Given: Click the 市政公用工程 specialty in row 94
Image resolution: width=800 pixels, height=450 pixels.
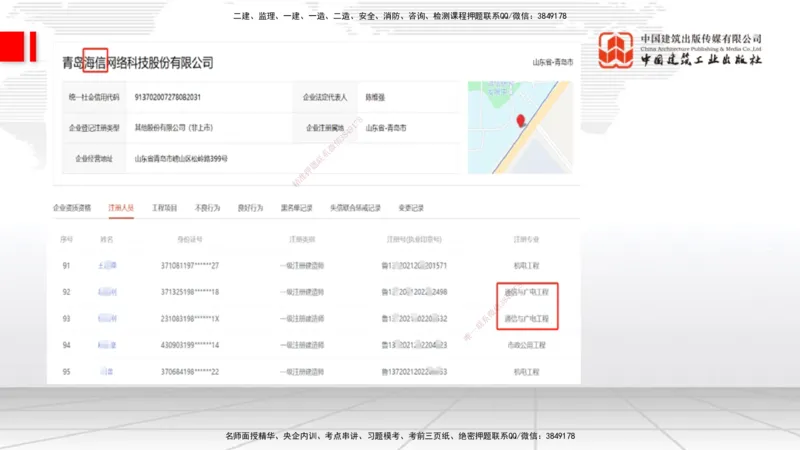Looking at the screenshot, I should pos(527,345).
